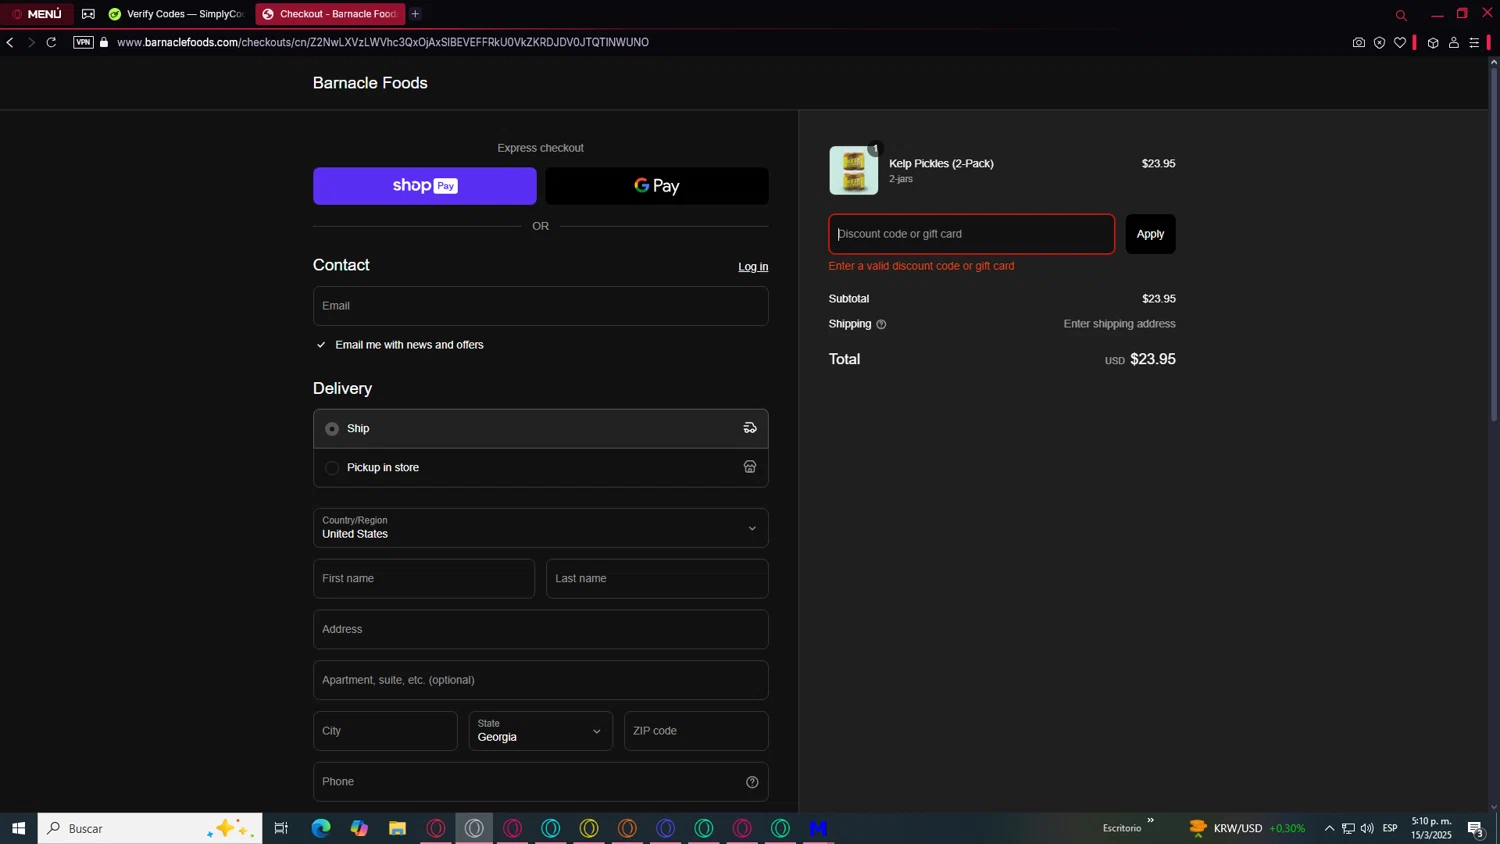
Task: View site security lock info
Action: coord(104,42)
